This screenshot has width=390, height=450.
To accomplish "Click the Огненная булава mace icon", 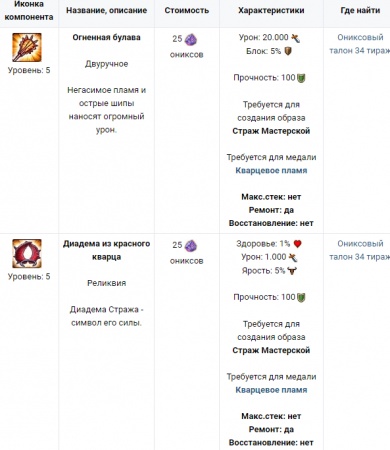I will tap(27, 47).
